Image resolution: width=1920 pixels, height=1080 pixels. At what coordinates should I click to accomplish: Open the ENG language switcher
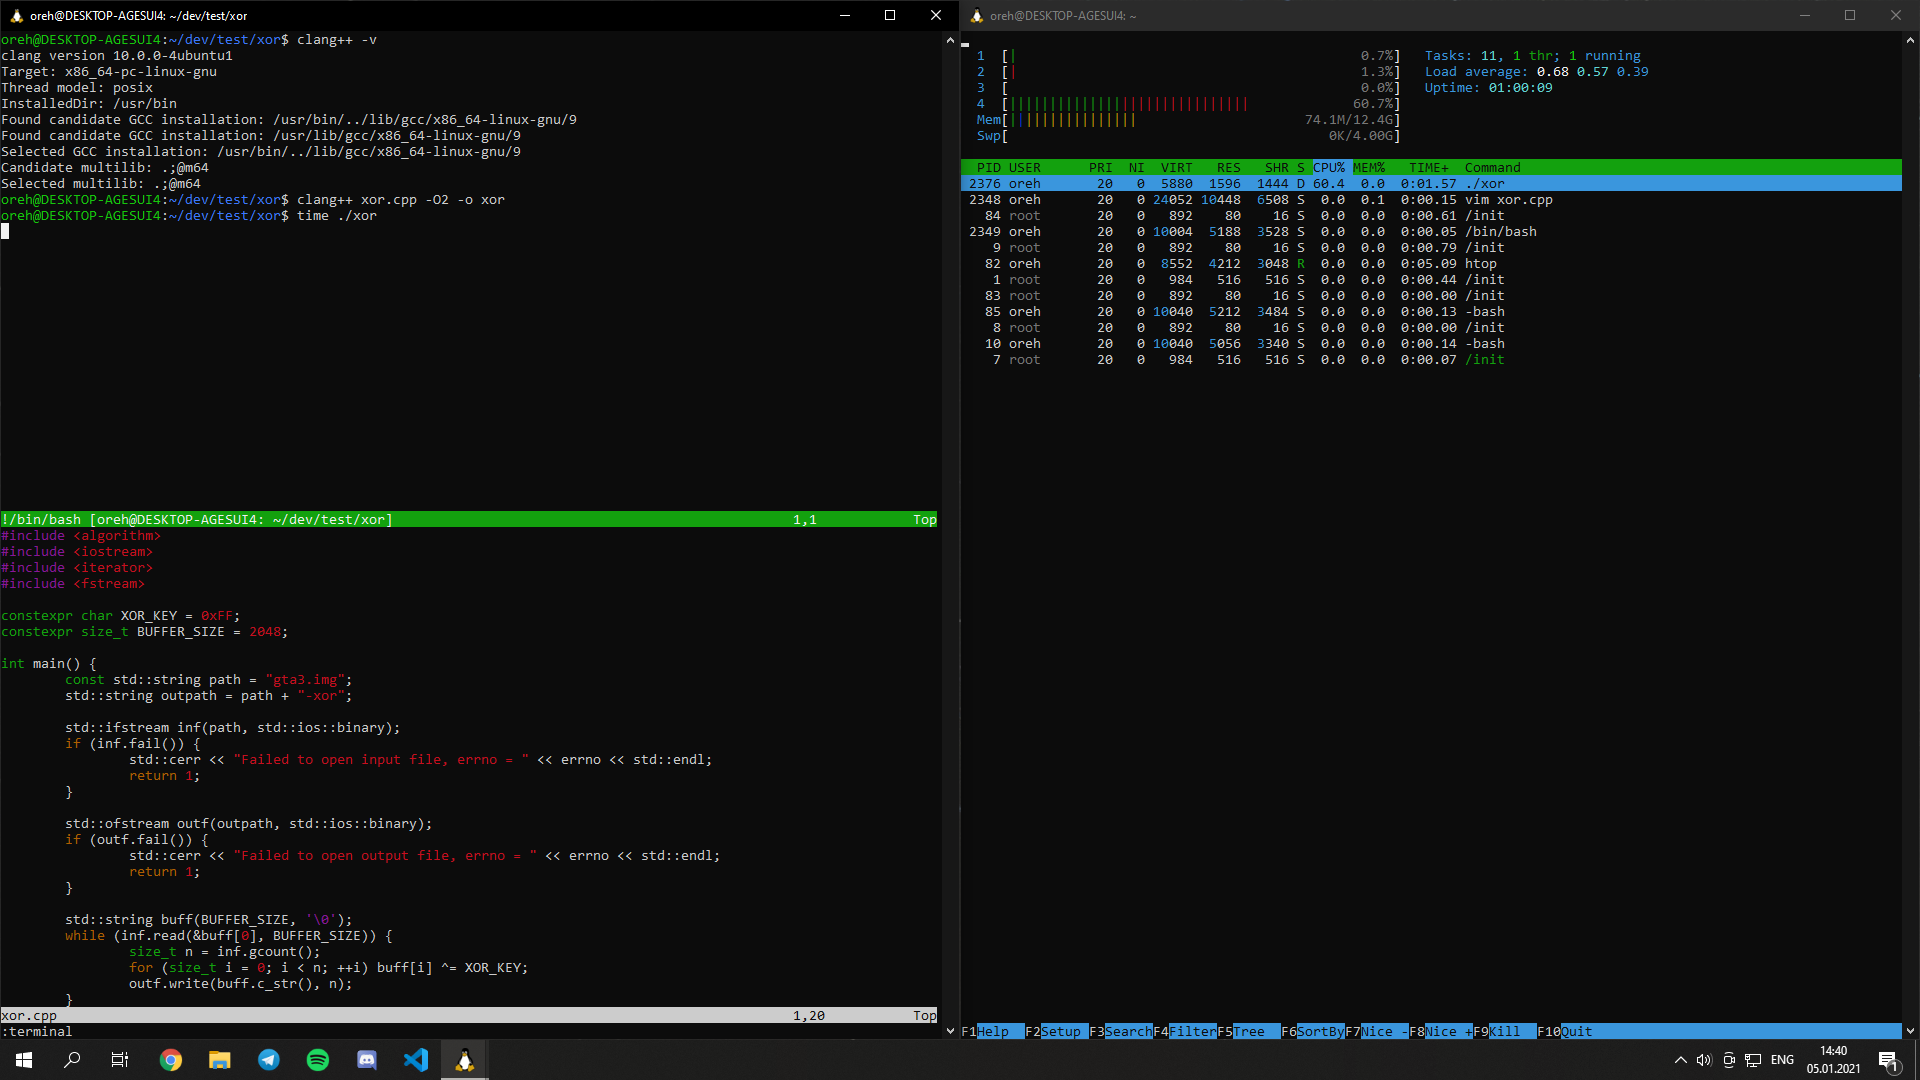(x=1782, y=1060)
